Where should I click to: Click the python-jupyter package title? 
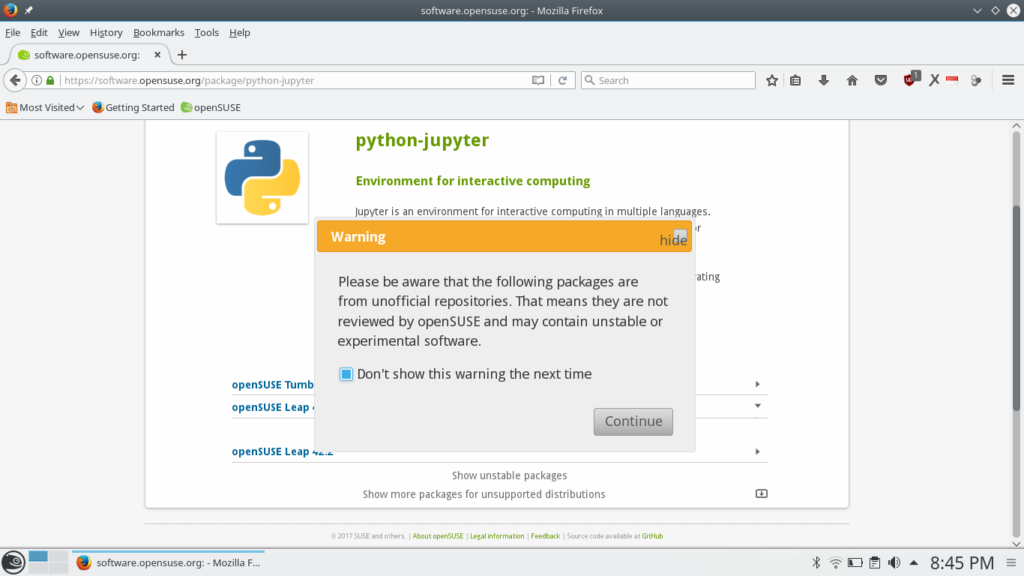pos(422,140)
